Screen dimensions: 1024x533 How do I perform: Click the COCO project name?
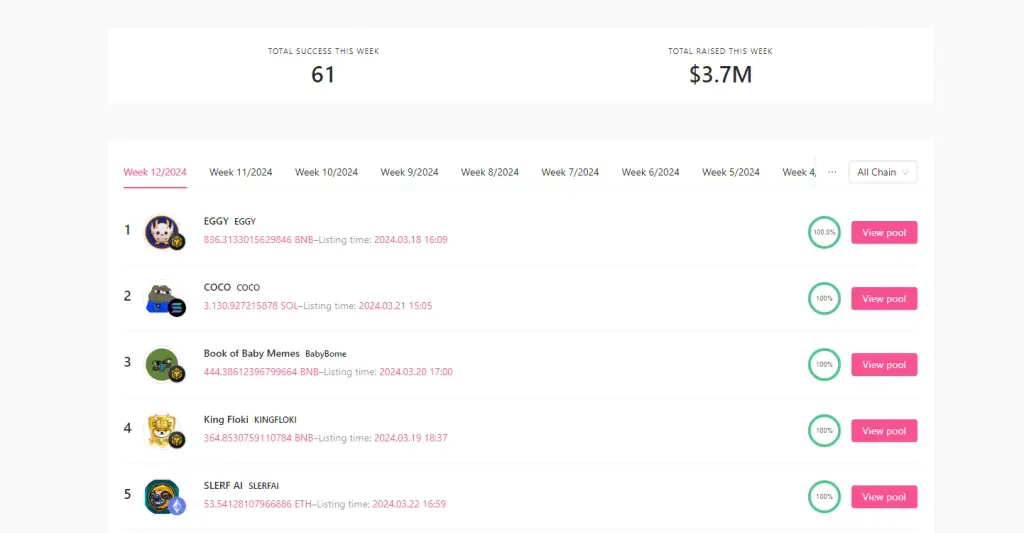coord(217,287)
